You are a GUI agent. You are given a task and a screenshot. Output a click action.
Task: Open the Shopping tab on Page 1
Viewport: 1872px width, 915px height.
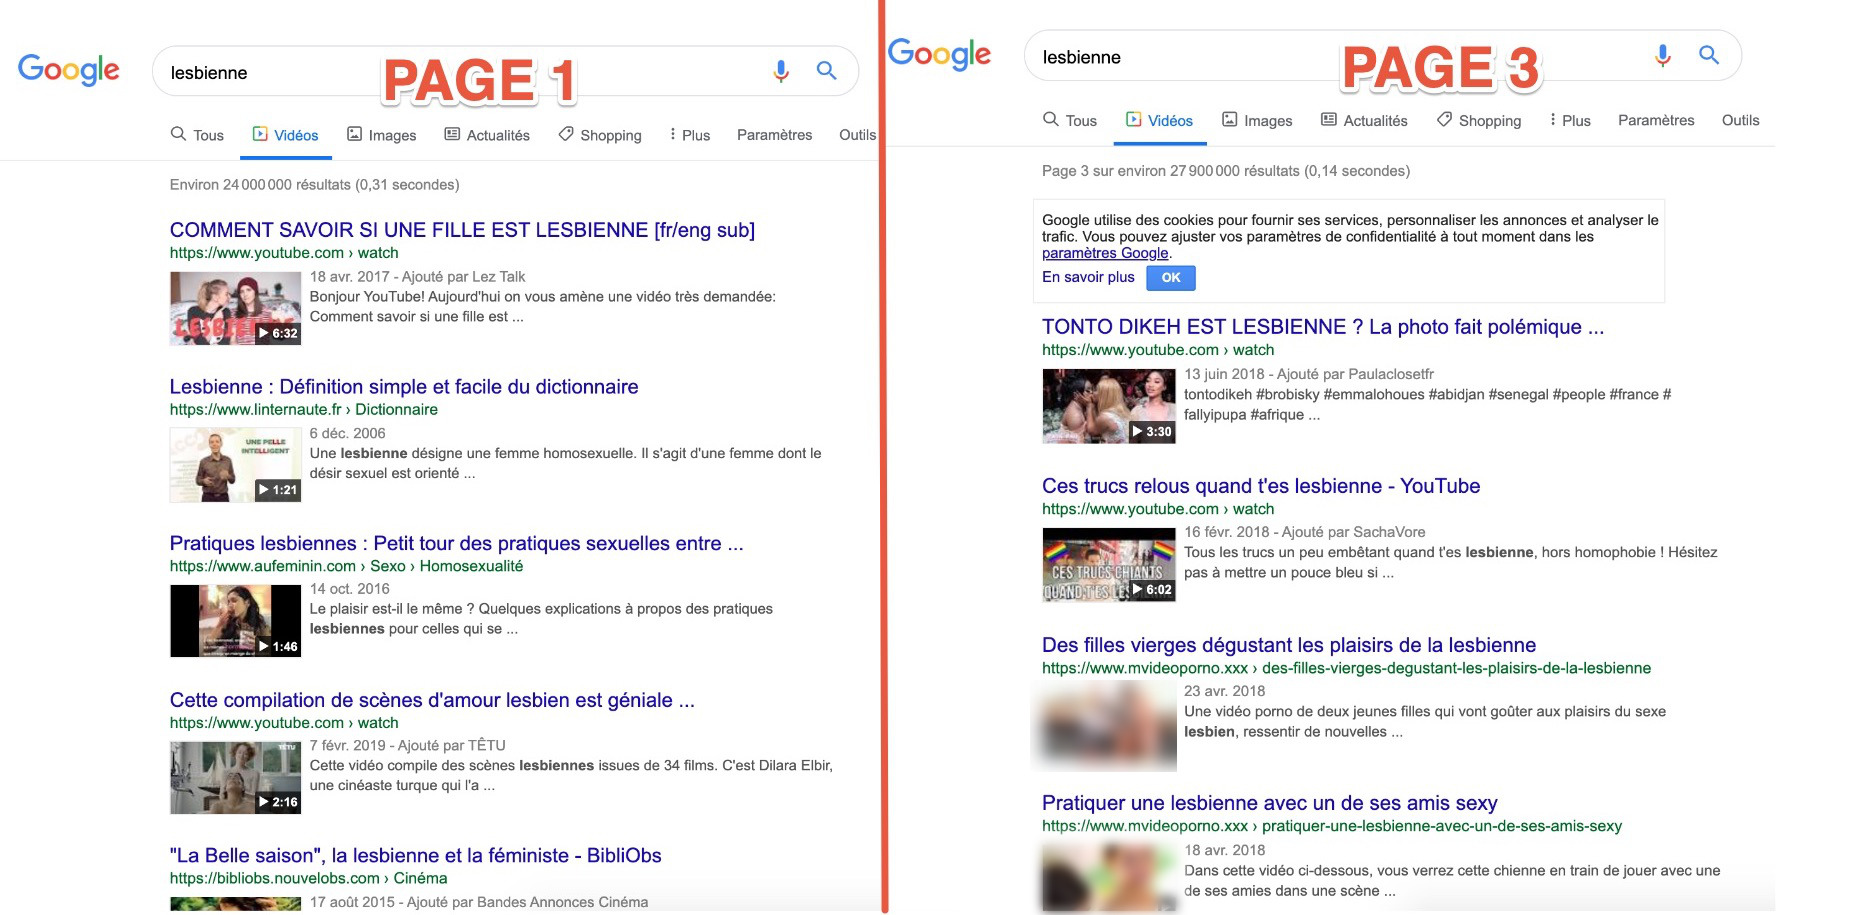click(x=600, y=135)
